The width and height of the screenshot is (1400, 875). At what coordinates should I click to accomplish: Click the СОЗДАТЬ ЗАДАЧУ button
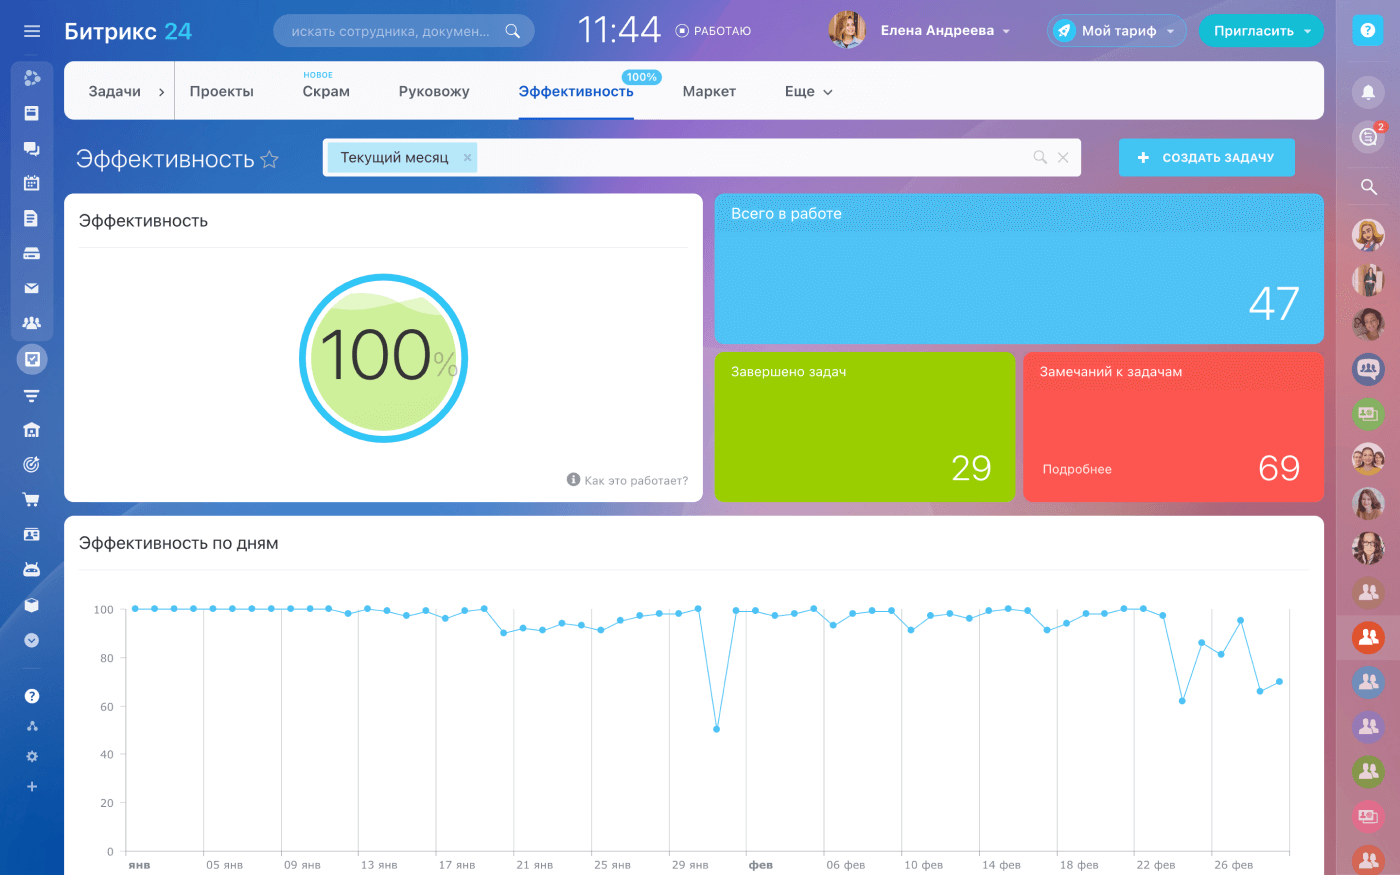tap(1206, 158)
